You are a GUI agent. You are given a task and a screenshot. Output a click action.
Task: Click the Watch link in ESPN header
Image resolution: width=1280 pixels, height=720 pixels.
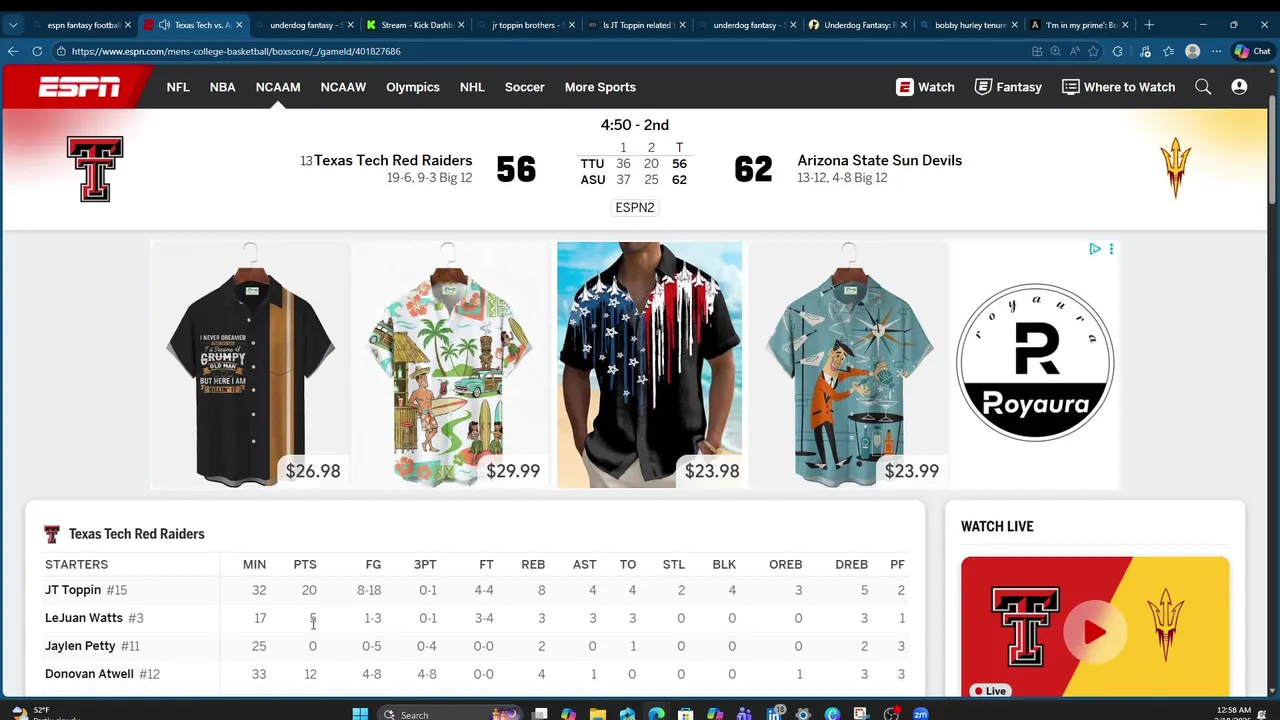coord(925,87)
